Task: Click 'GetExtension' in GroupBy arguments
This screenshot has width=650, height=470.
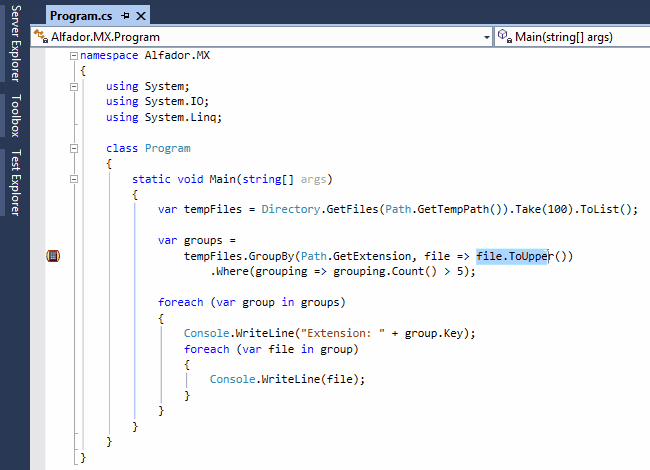Action: (372, 256)
